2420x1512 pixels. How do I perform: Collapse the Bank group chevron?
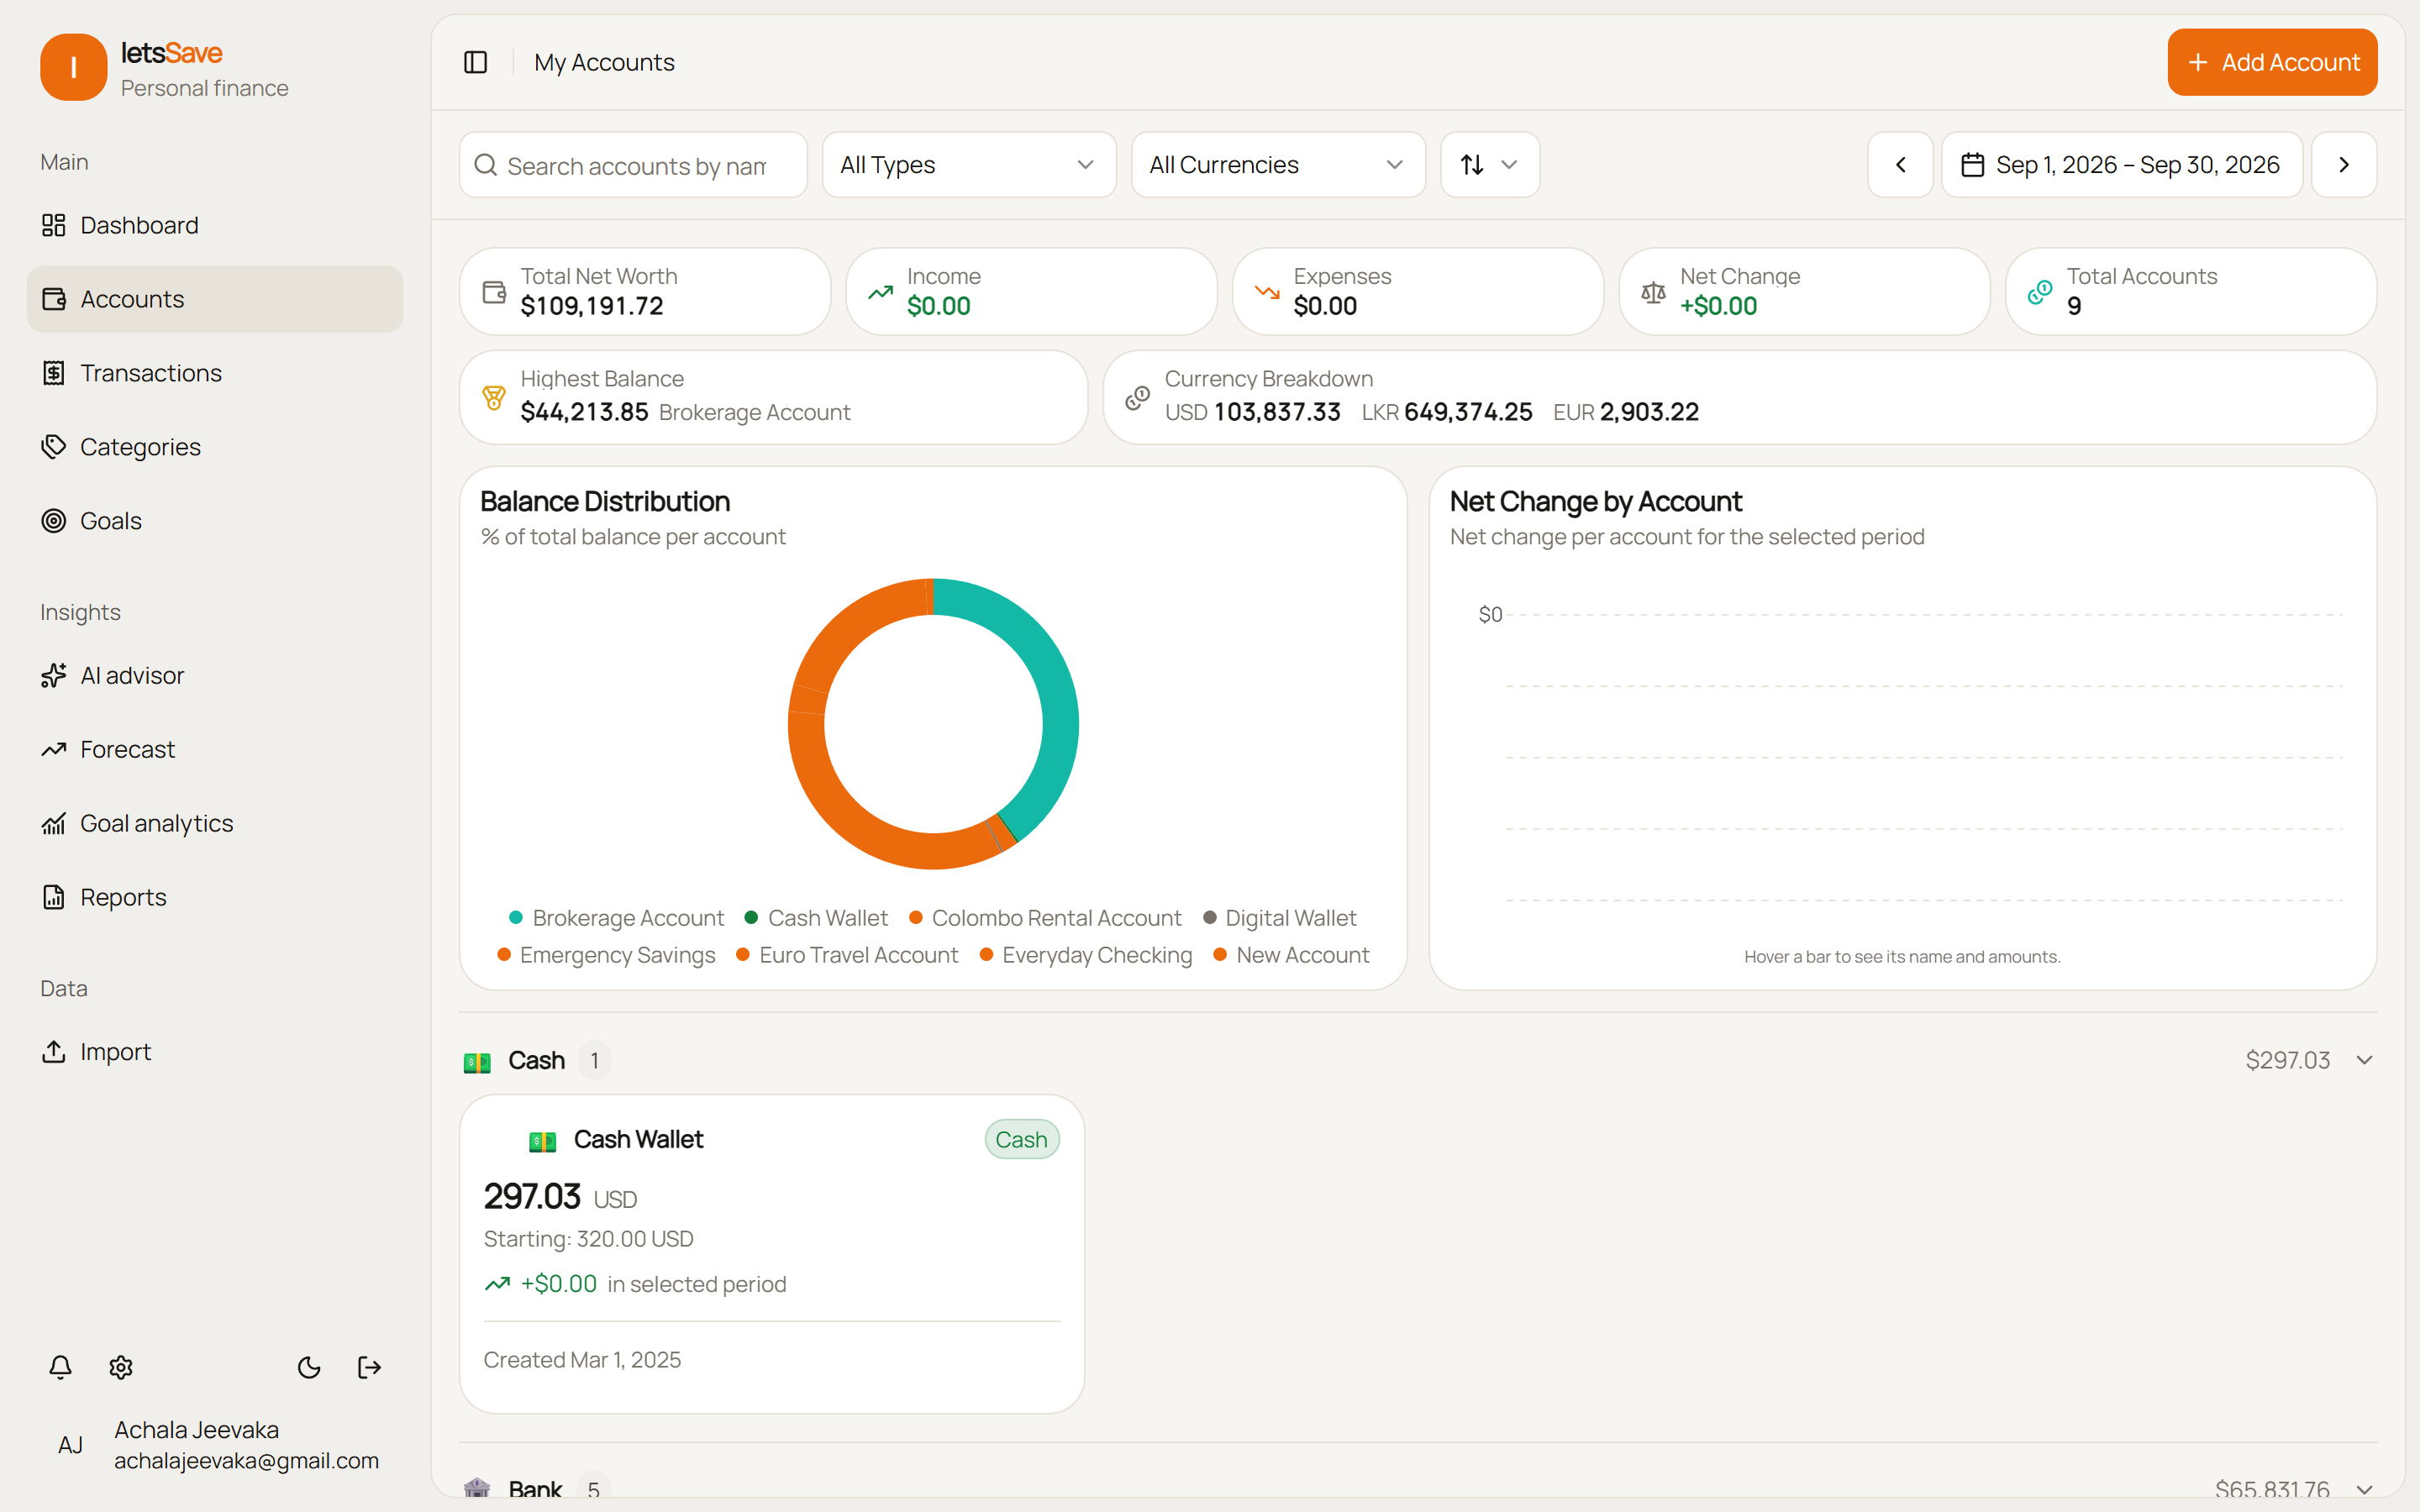click(x=2364, y=1490)
